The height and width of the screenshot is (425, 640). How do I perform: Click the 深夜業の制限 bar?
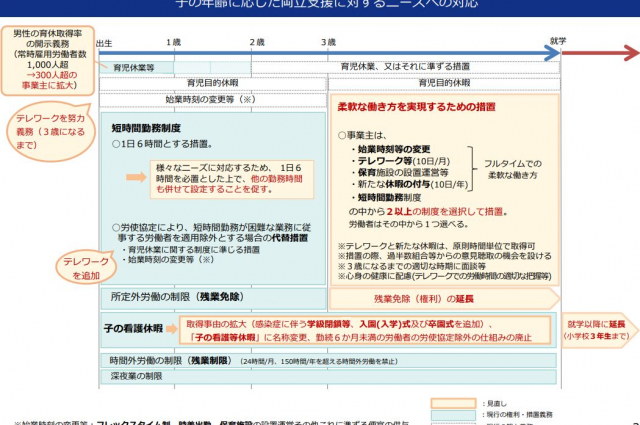click(329, 376)
